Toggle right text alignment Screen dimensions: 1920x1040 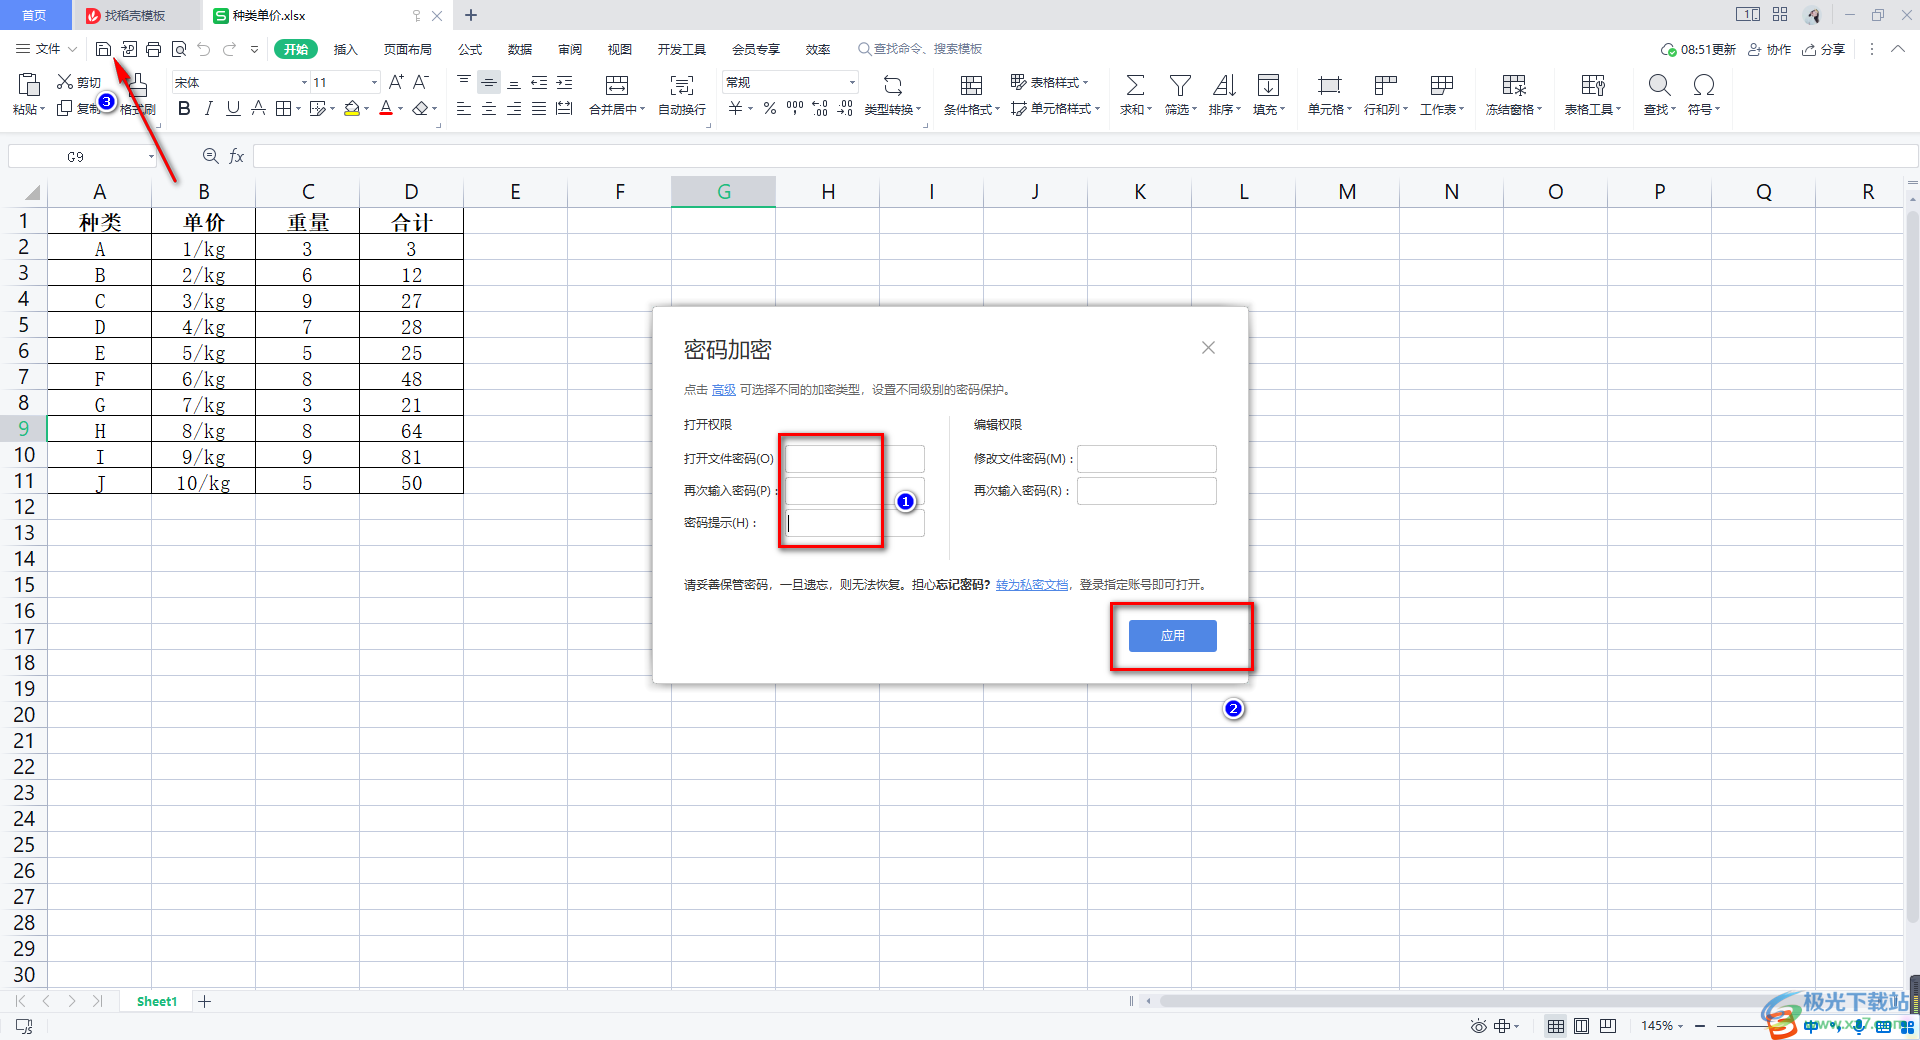[514, 108]
